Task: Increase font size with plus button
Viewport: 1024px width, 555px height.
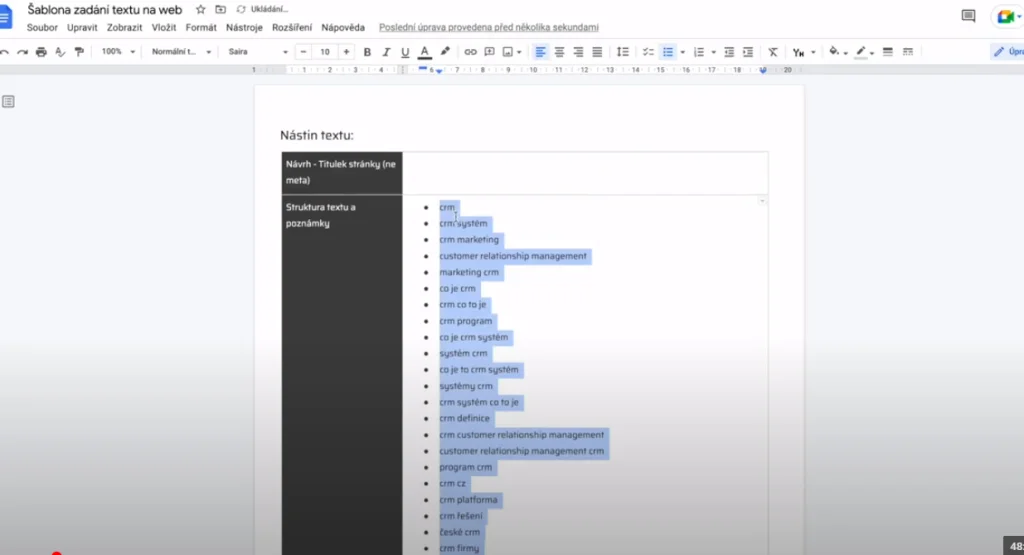Action: 346,52
